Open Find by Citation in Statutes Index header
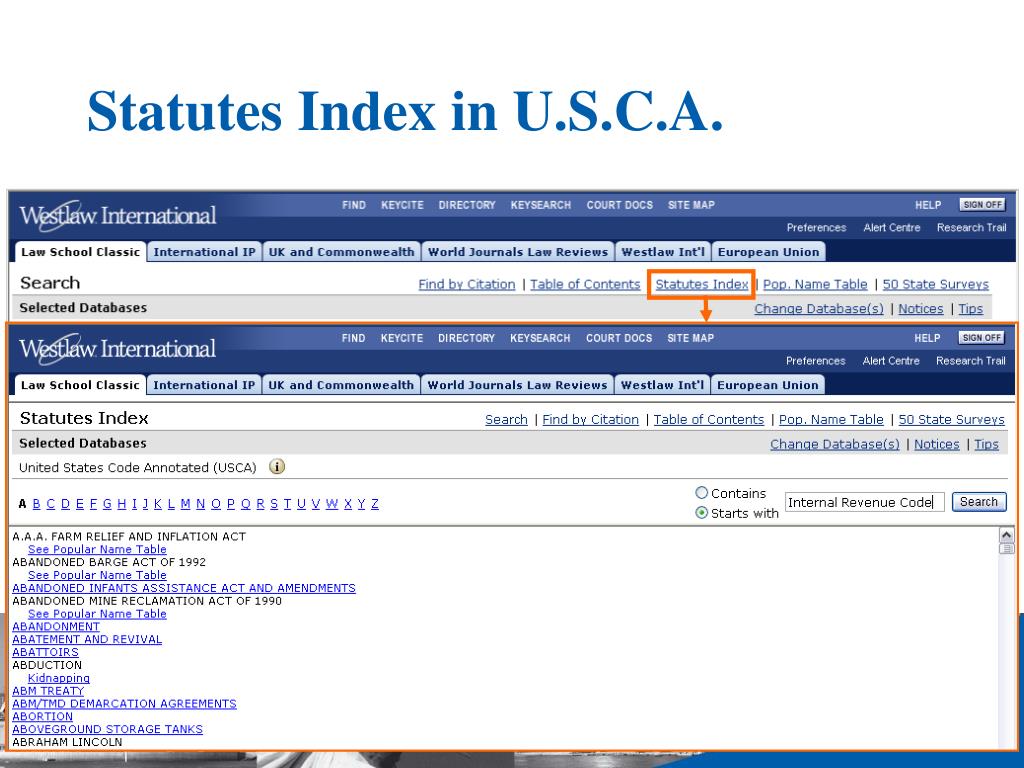Screen dimensions: 1024x768 (590, 420)
